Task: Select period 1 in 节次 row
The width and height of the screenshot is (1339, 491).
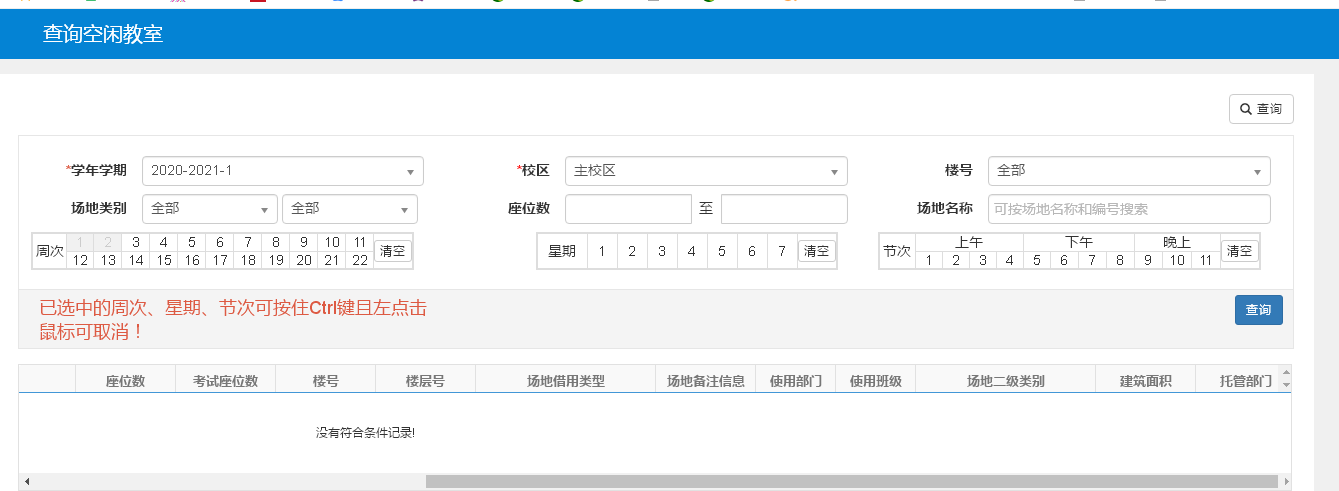Action: click(929, 260)
